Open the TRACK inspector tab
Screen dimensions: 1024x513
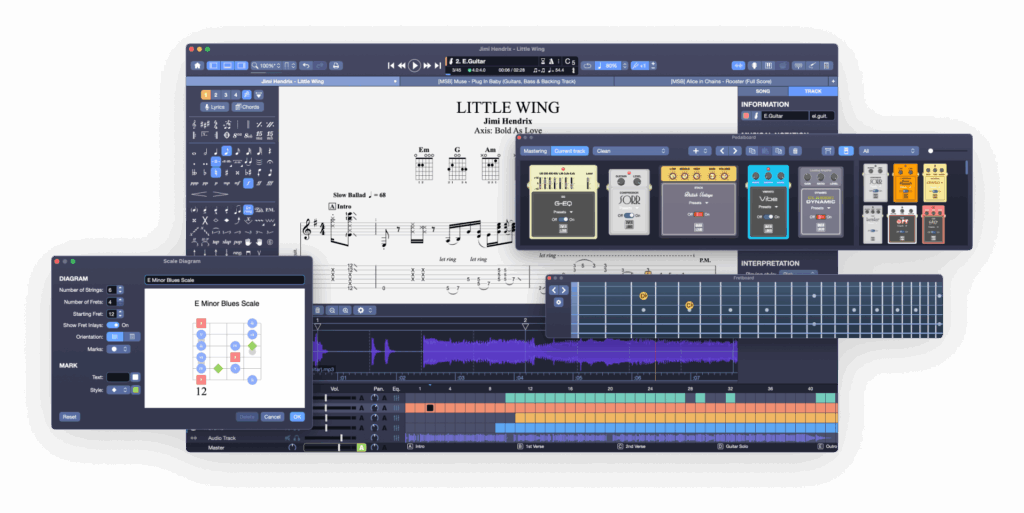click(813, 91)
